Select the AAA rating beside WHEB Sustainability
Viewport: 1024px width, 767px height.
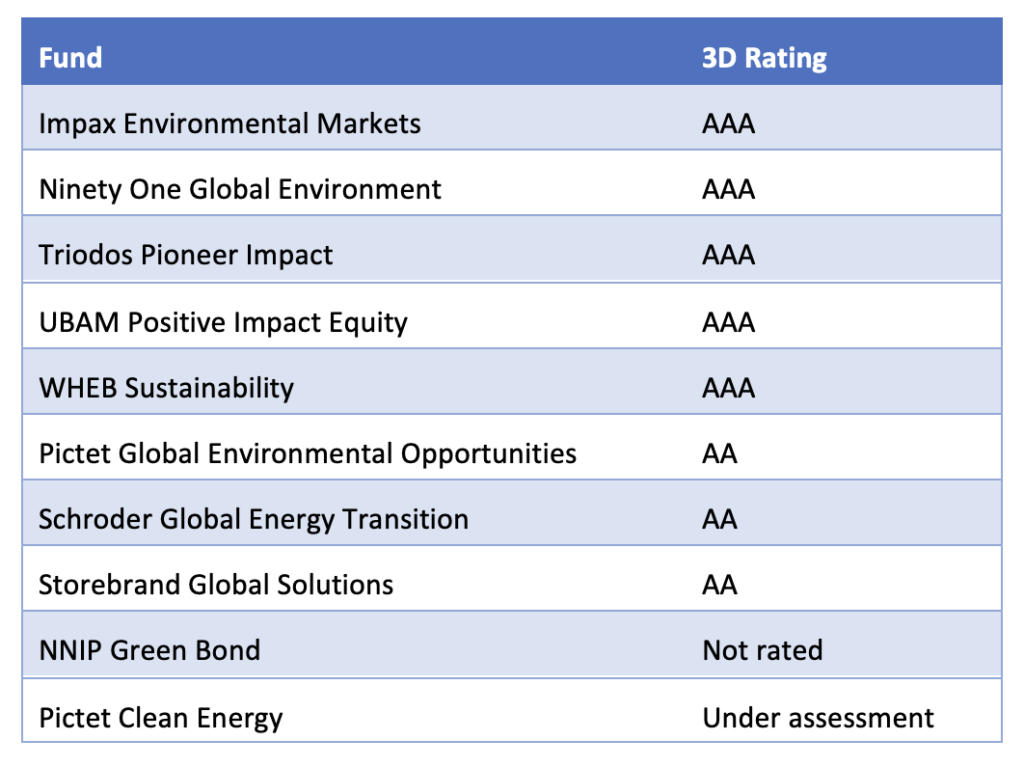click(728, 388)
